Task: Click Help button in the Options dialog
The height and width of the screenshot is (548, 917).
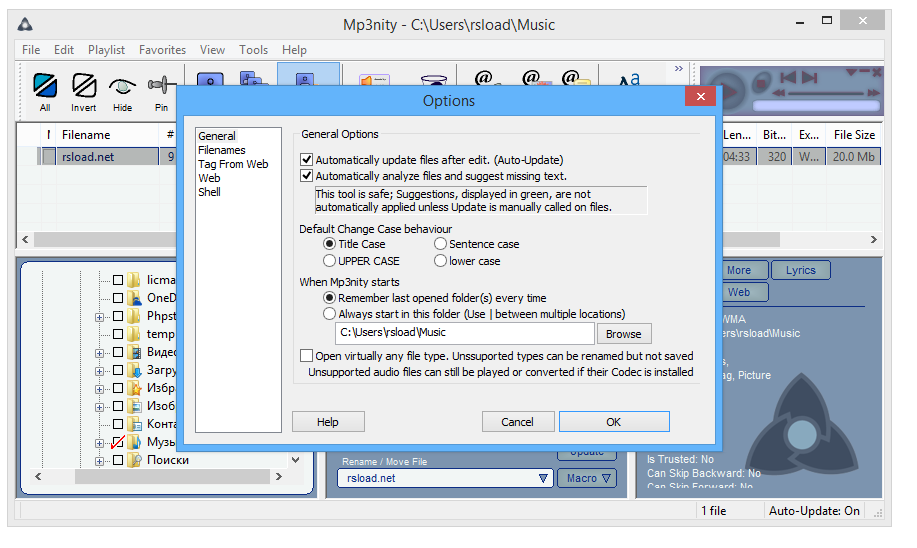Action: [328, 422]
